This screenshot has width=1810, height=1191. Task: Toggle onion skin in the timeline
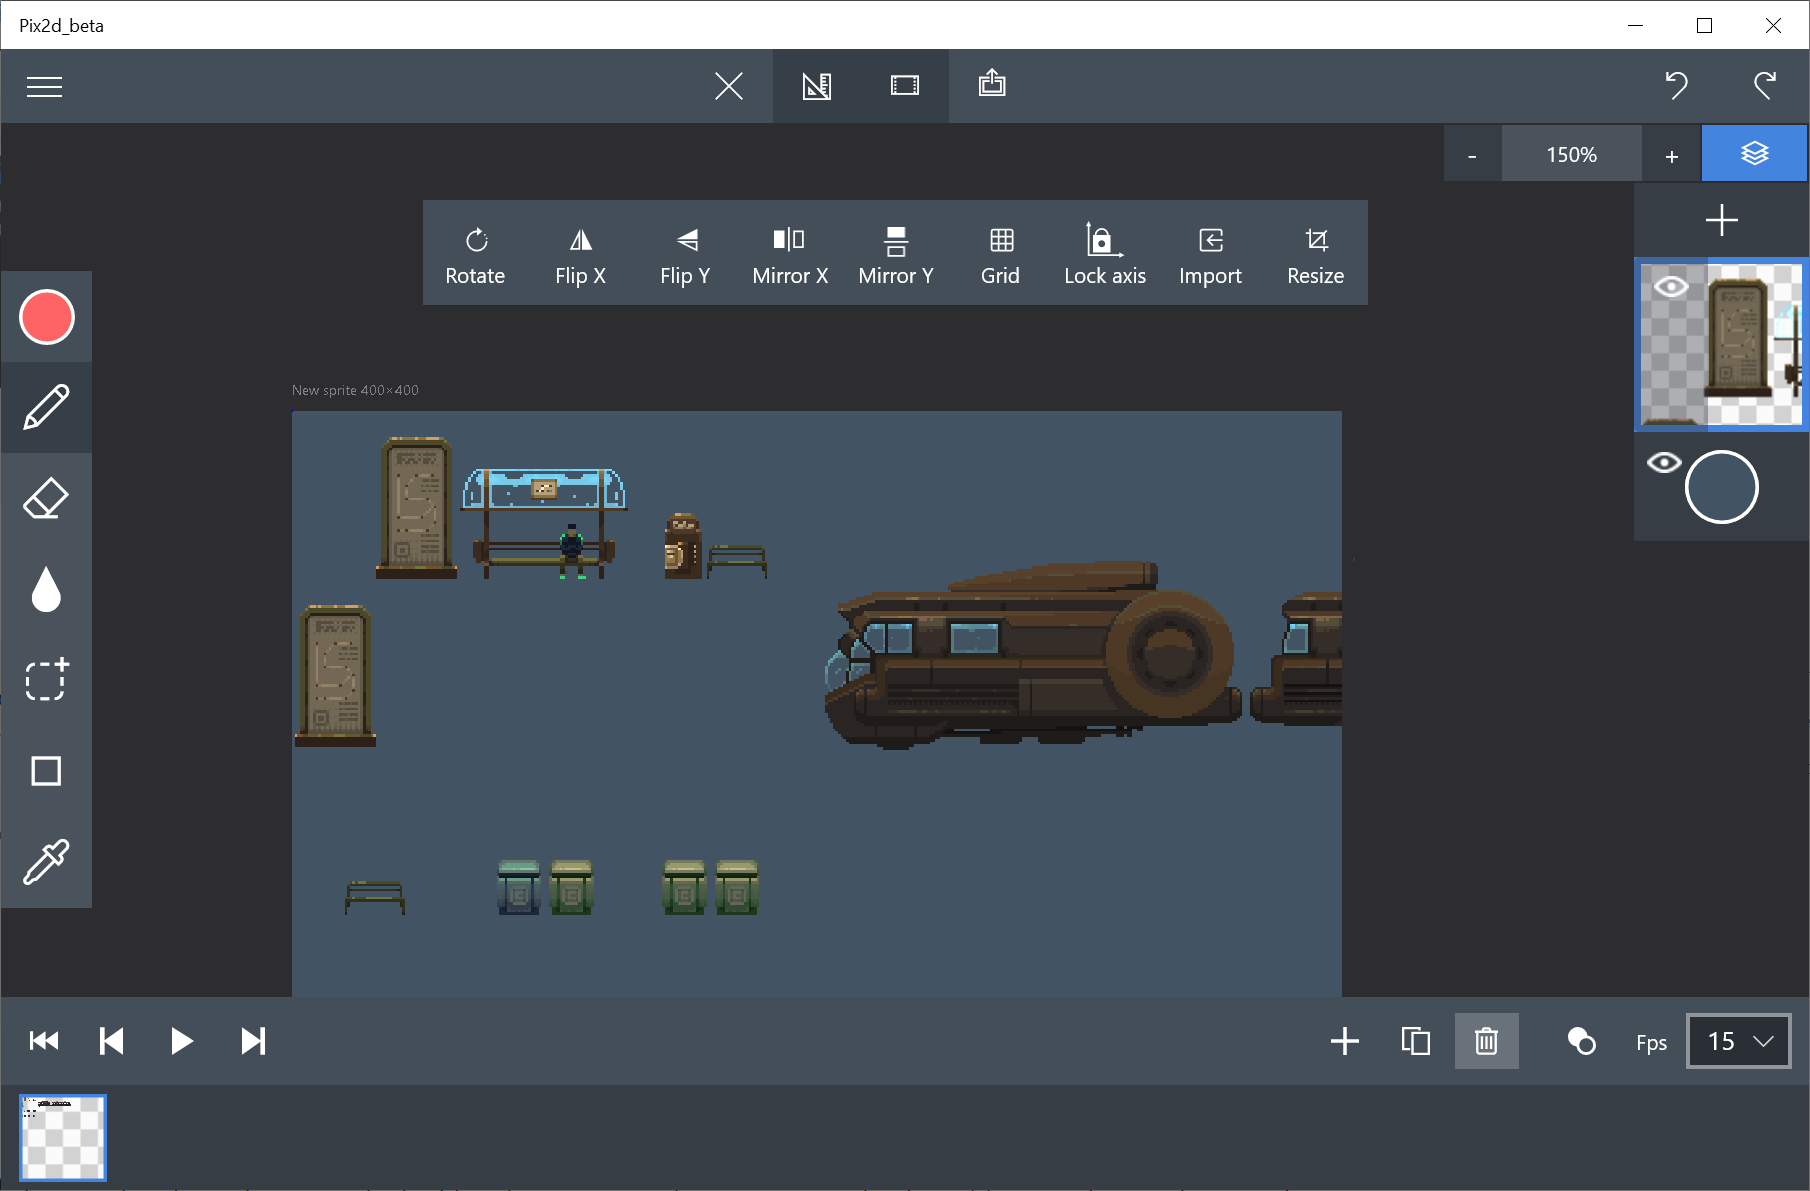[x=1580, y=1040]
